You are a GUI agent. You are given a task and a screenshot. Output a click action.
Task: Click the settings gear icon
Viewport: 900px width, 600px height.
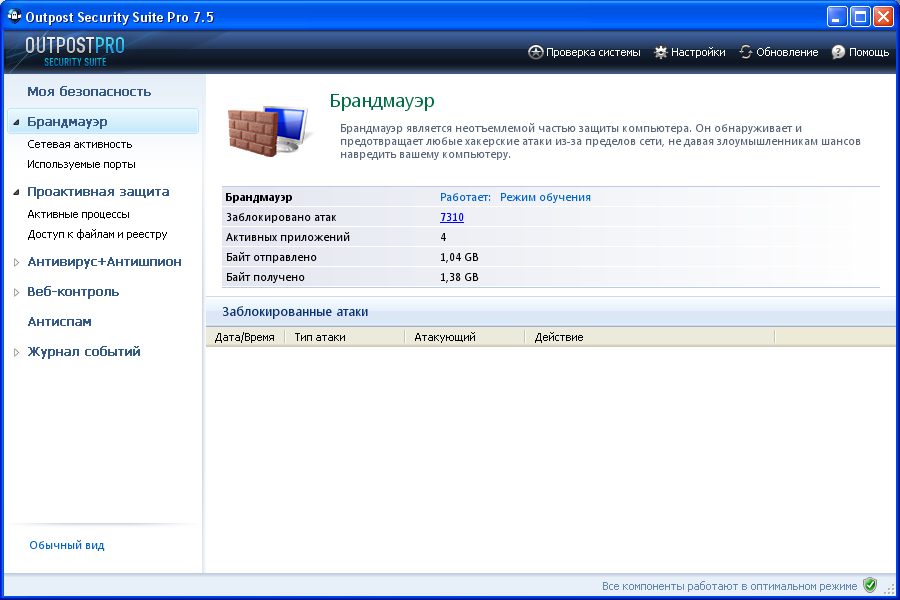point(661,52)
